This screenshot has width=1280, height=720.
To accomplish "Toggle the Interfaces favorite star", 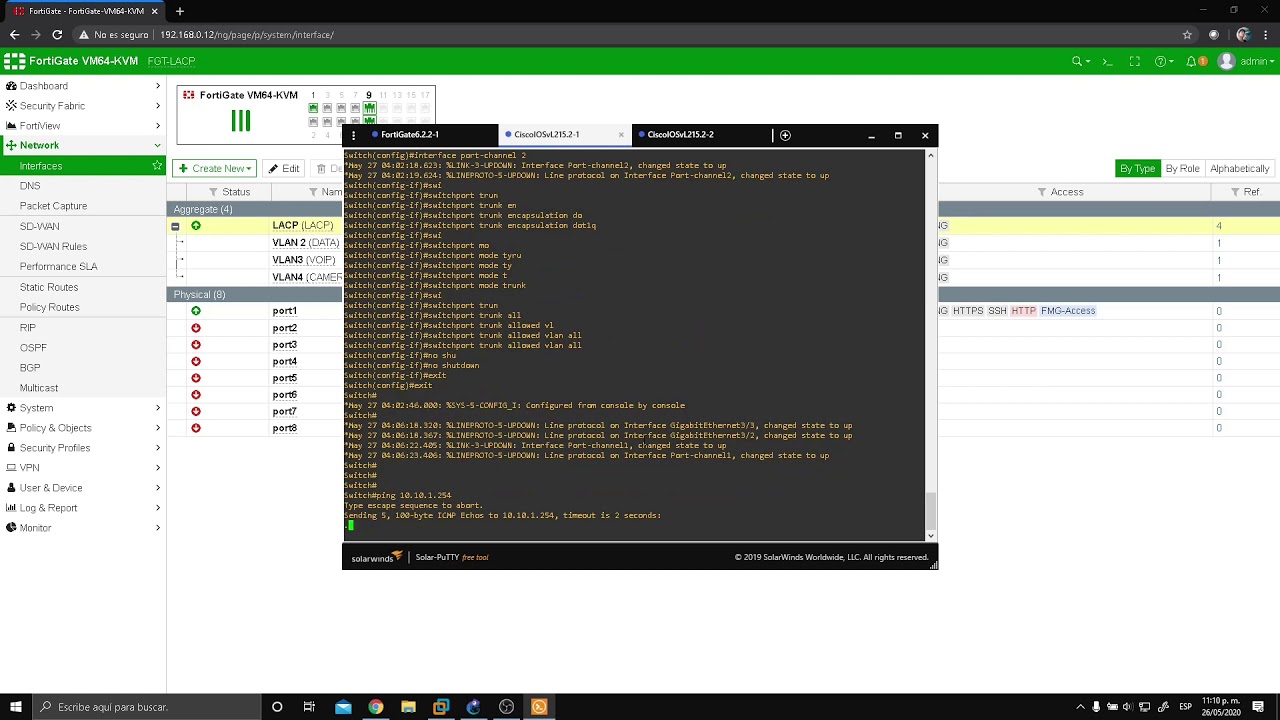I will (157, 166).
